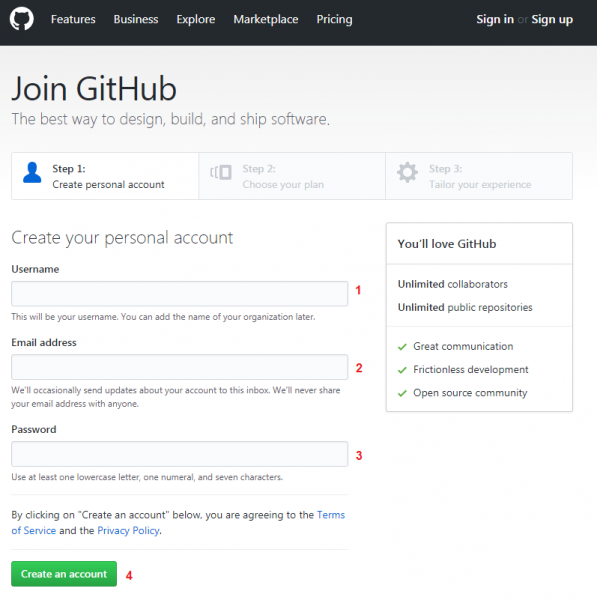597x600 pixels.
Task: Click the email hint about occasional updates
Action: [176, 397]
